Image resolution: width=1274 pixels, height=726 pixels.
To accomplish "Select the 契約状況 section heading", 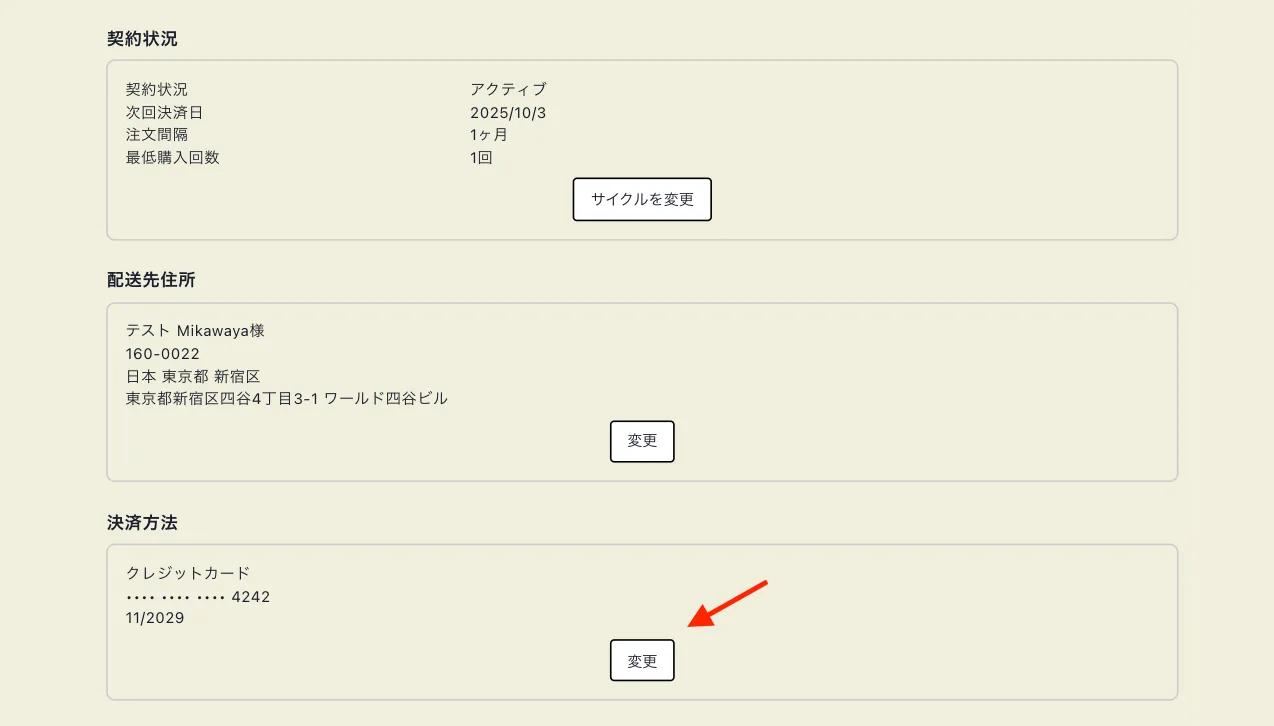I will 142,39.
